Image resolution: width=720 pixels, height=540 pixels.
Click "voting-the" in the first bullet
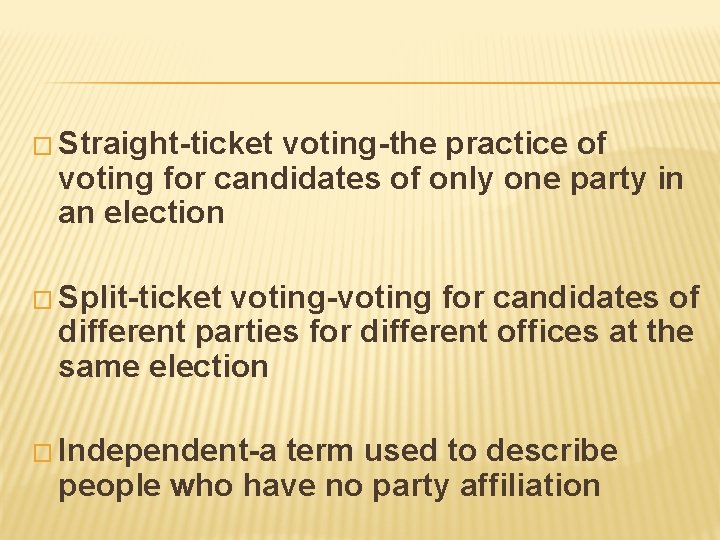(x=358, y=144)
